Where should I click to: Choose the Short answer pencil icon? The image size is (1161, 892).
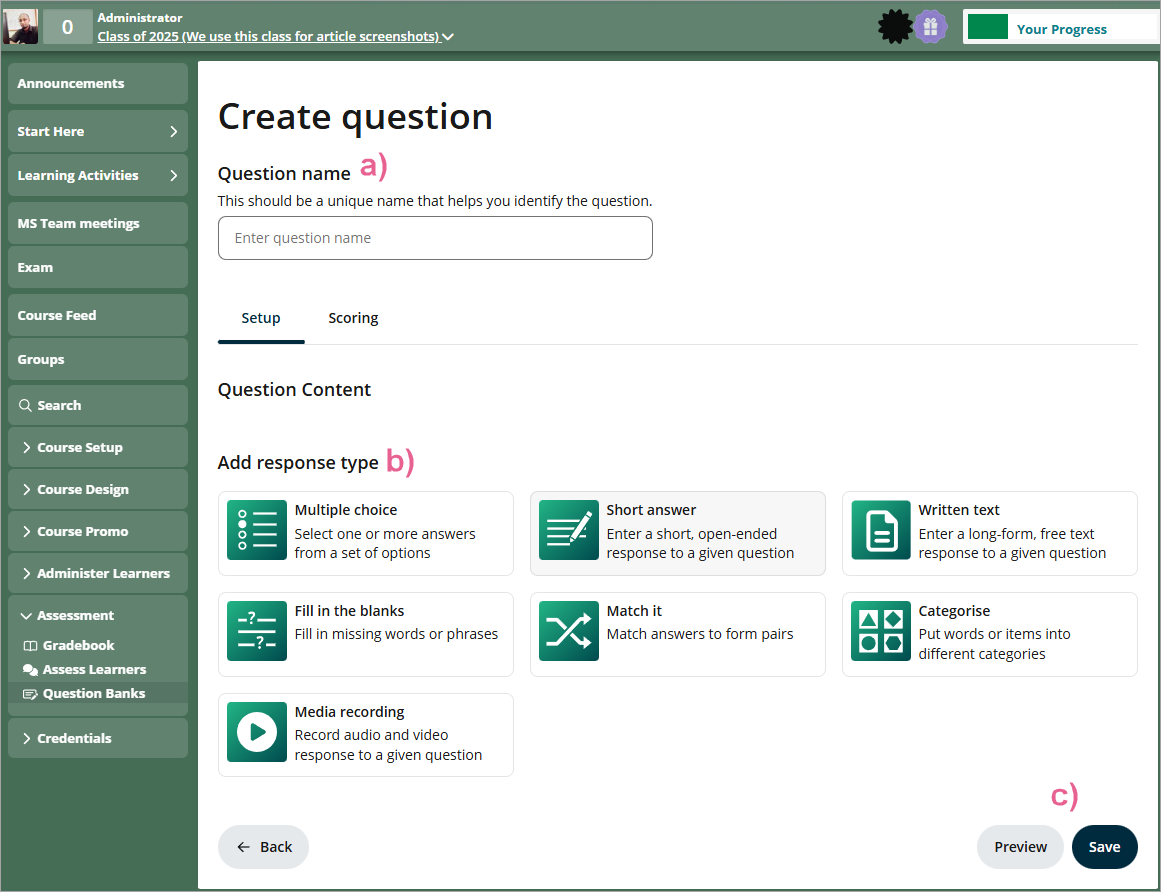pyautogui.click(x=569, y=530)
